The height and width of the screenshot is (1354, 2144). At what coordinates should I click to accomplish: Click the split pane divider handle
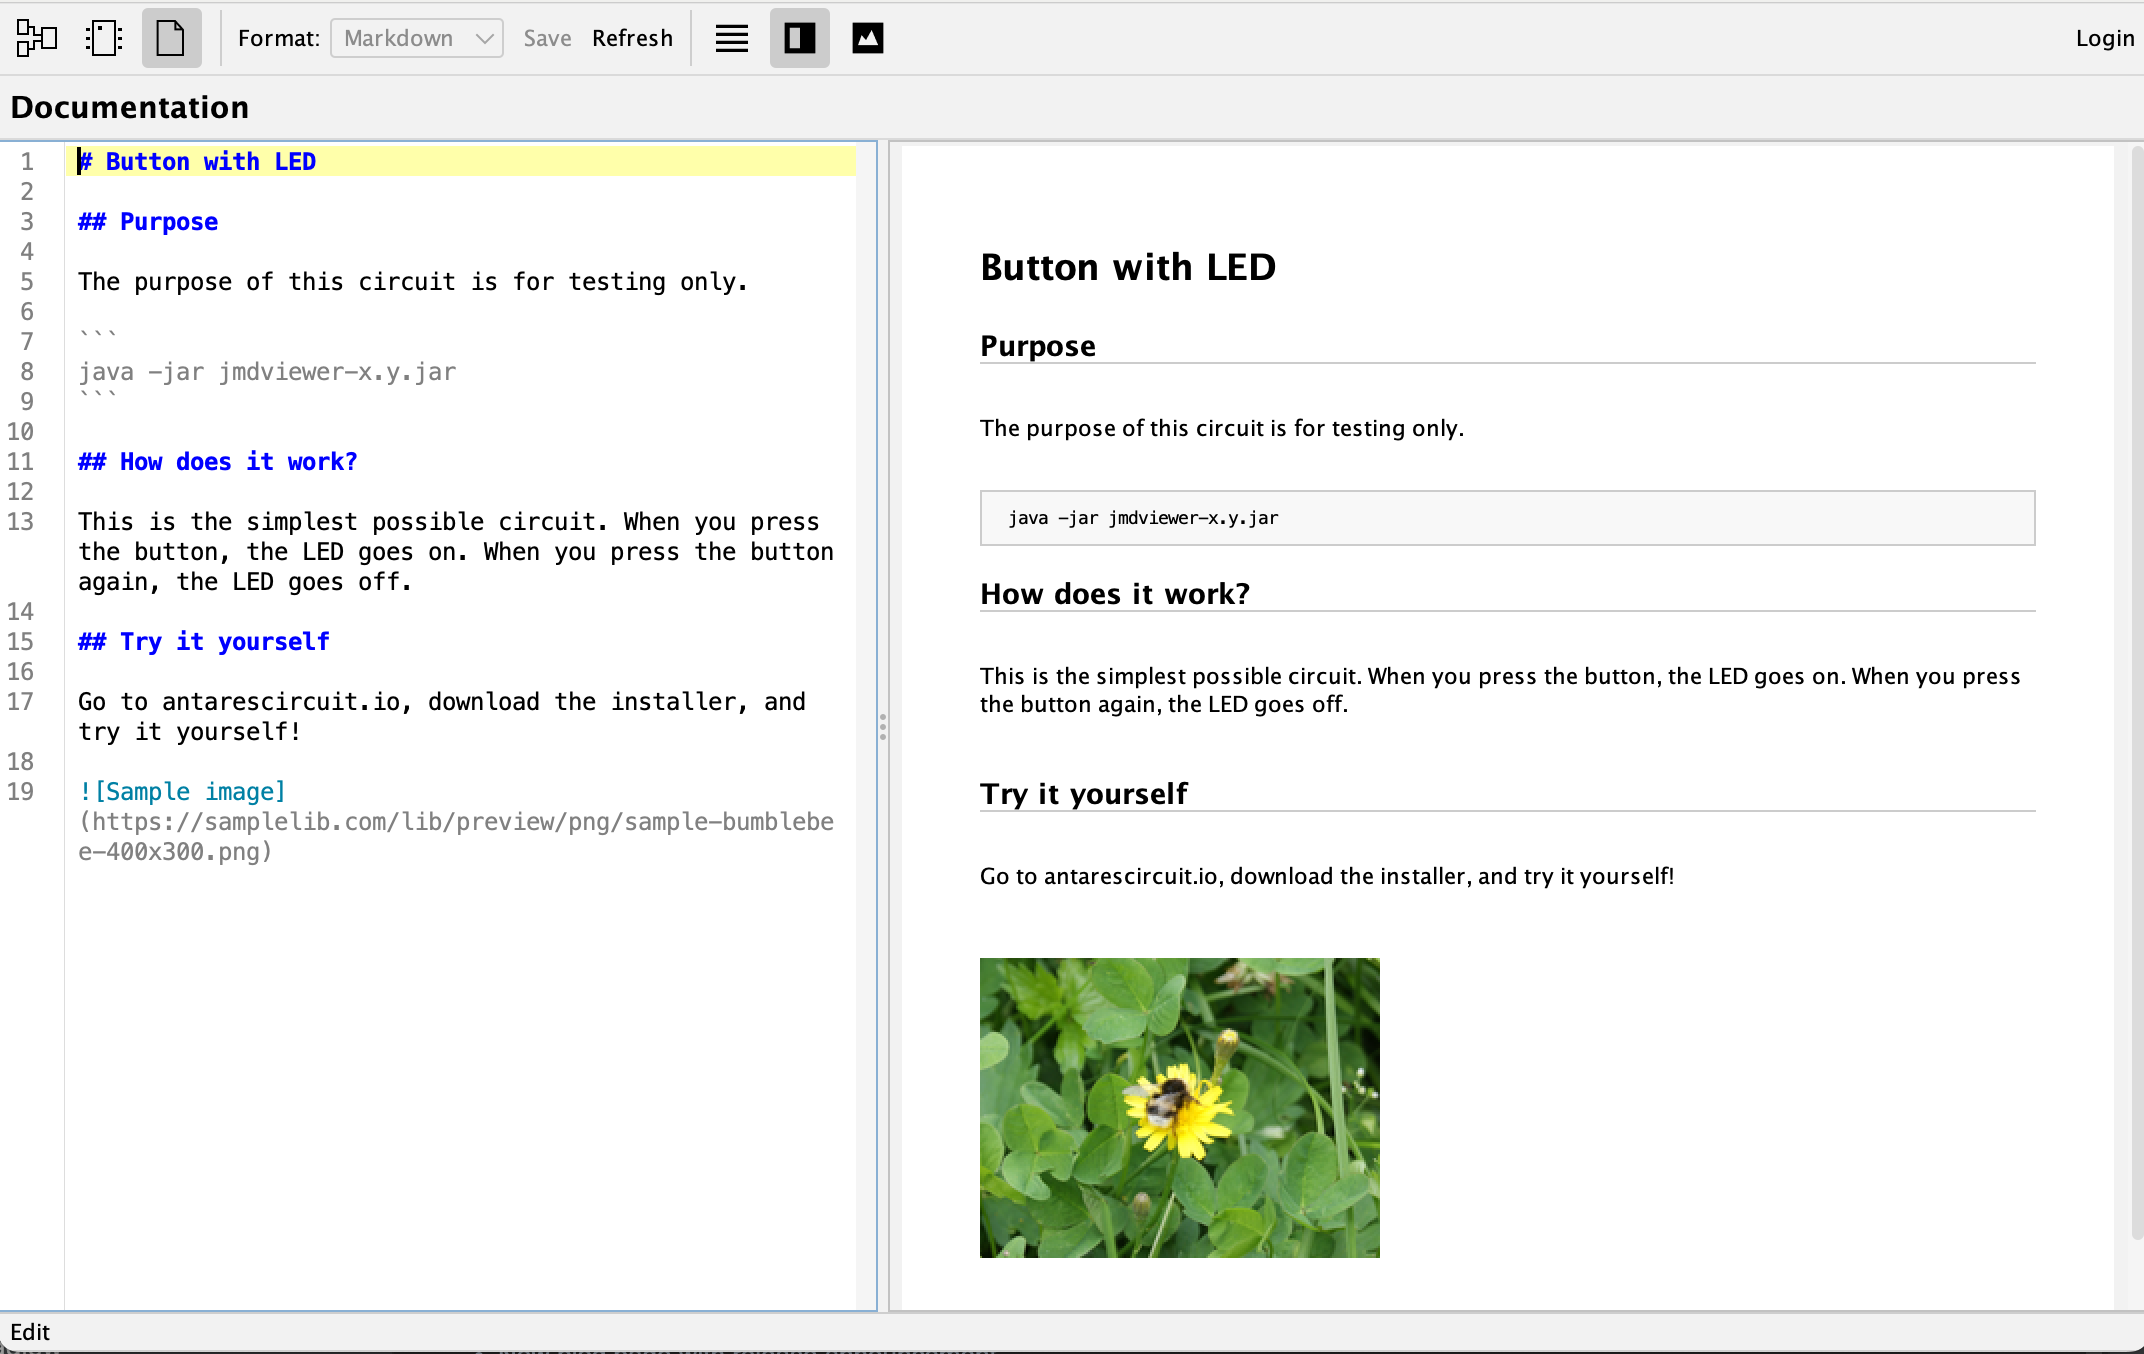click(883, 726)
